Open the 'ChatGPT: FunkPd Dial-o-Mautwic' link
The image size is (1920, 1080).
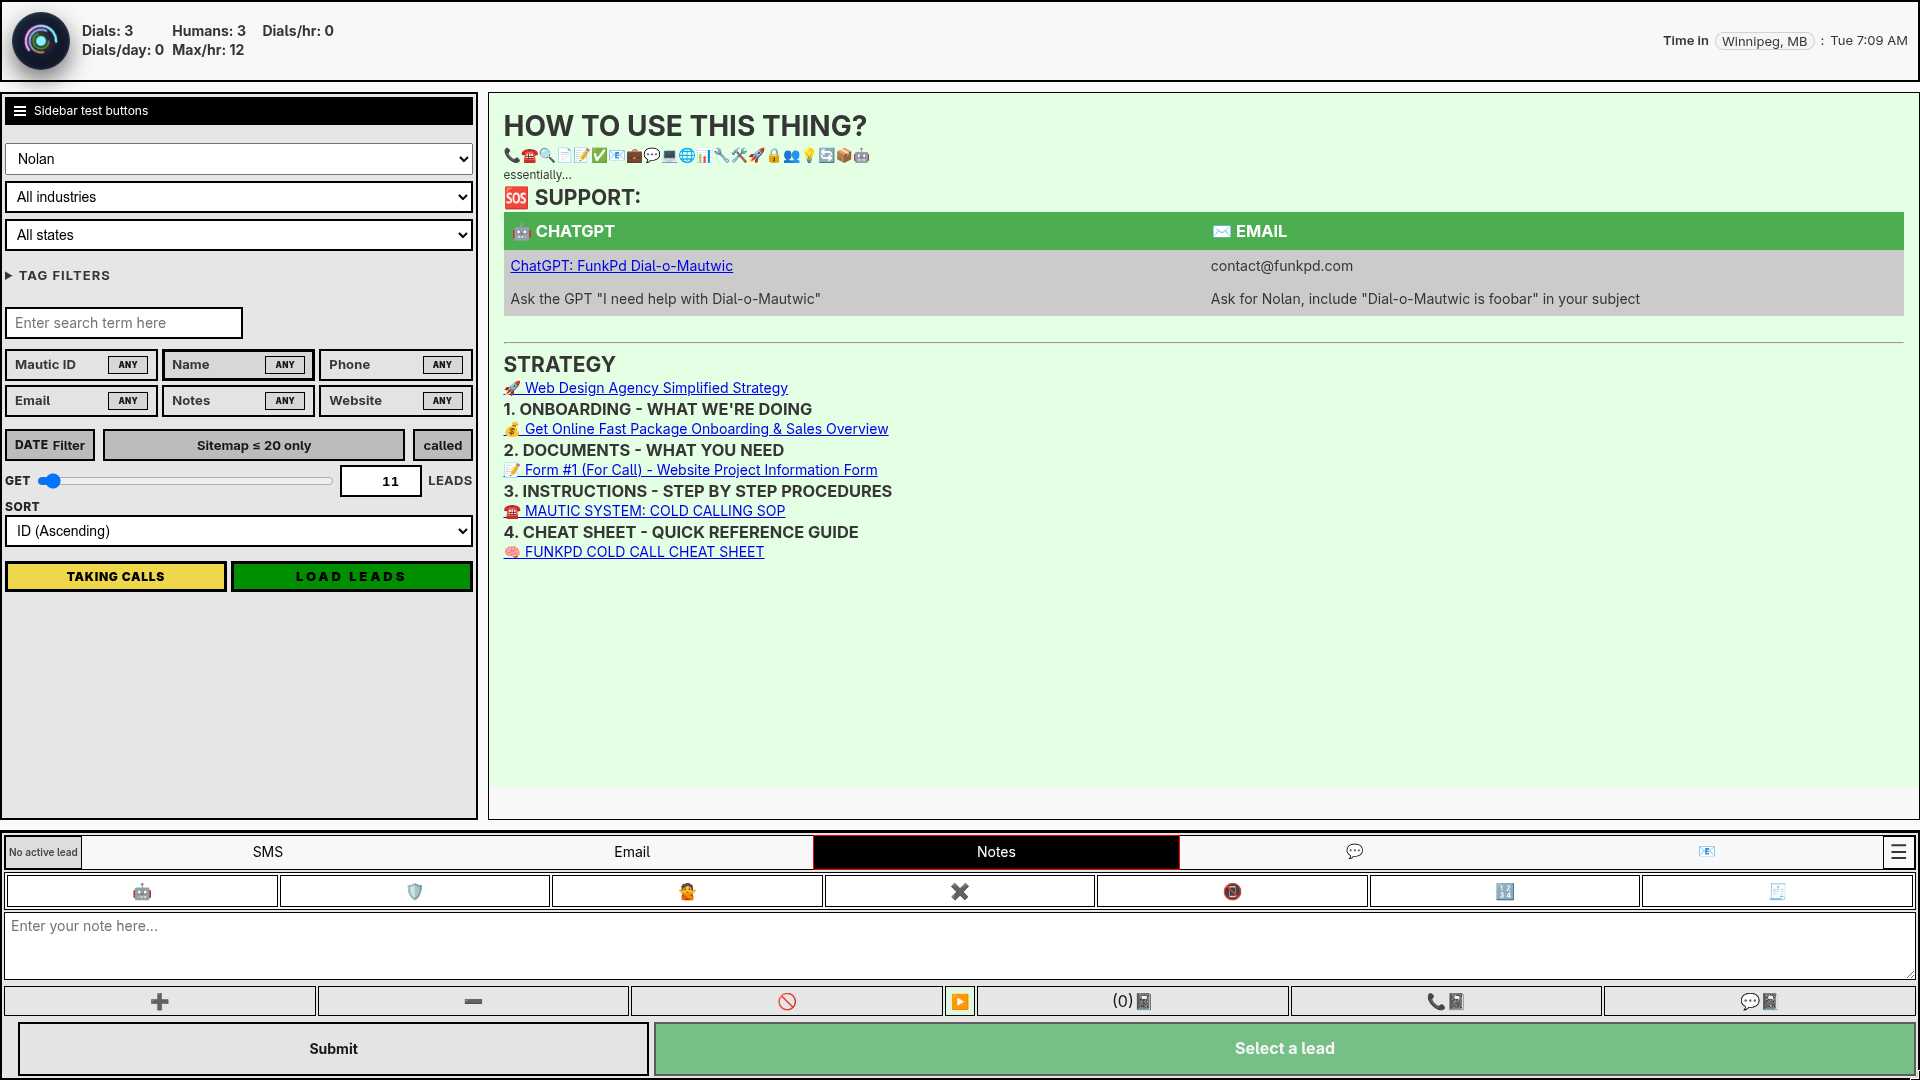tap(621, 265)
